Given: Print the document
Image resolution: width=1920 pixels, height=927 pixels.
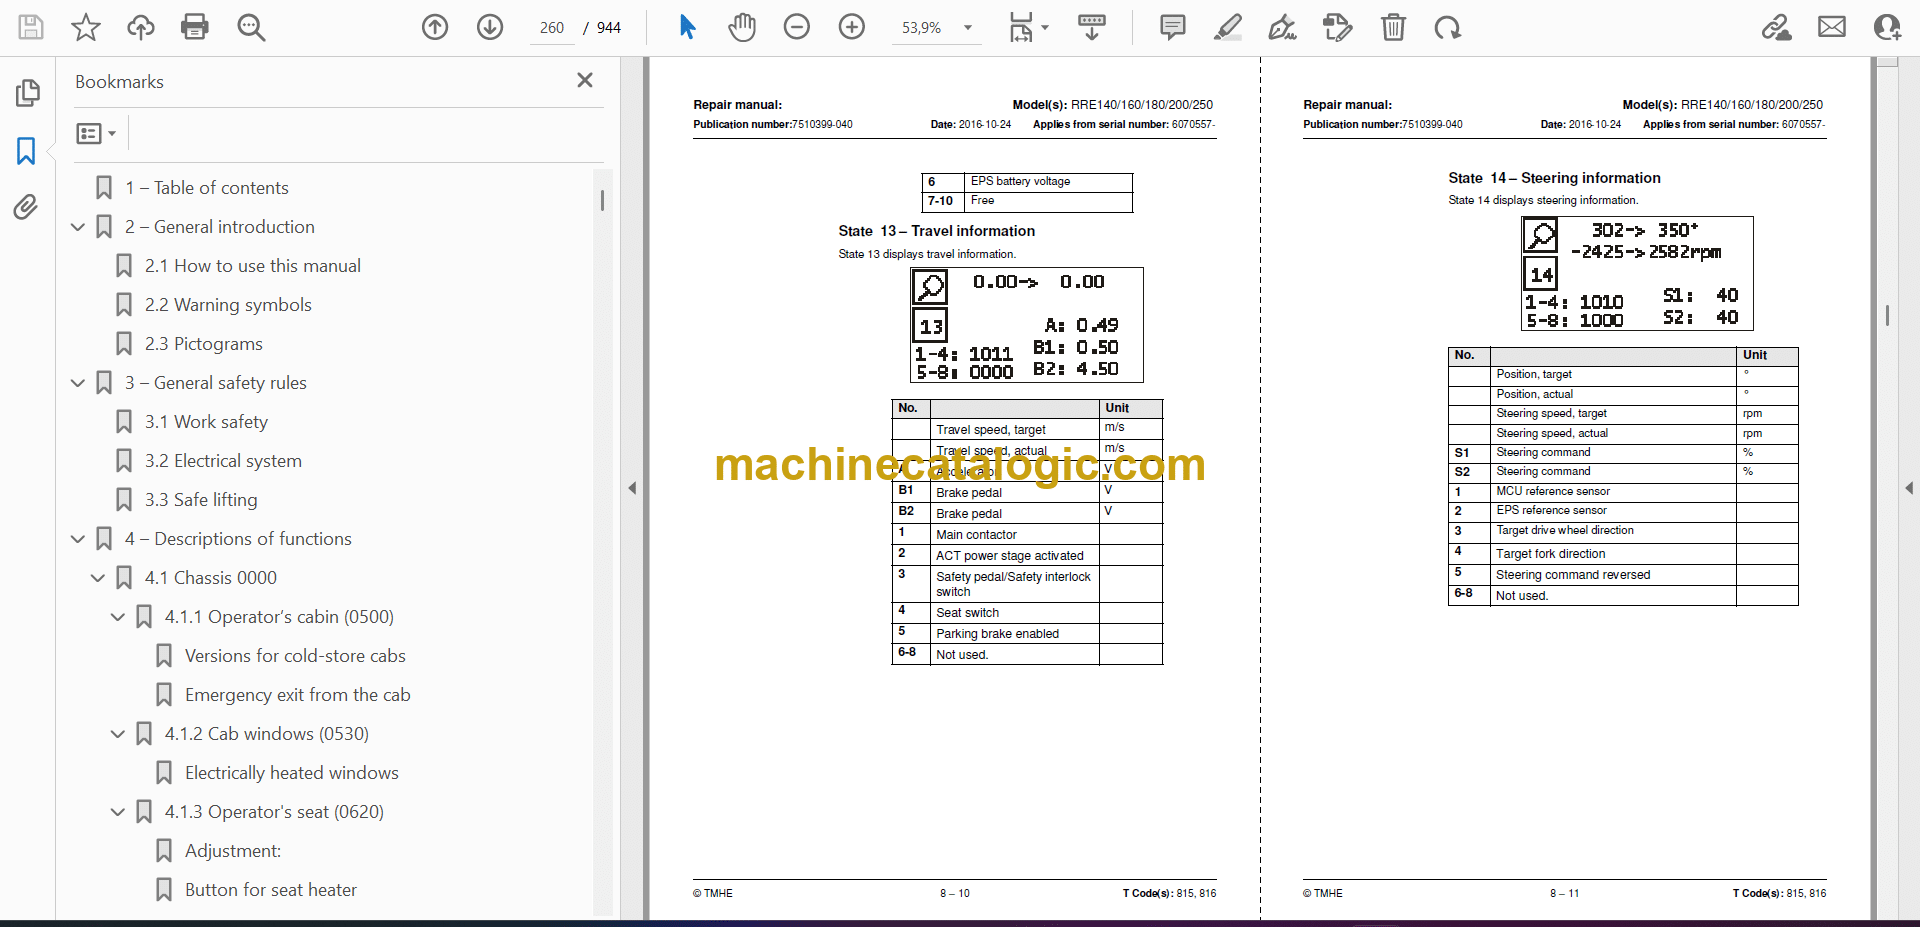Looking at the screenshot, I should pyautogui.click(x=195, y=27).
